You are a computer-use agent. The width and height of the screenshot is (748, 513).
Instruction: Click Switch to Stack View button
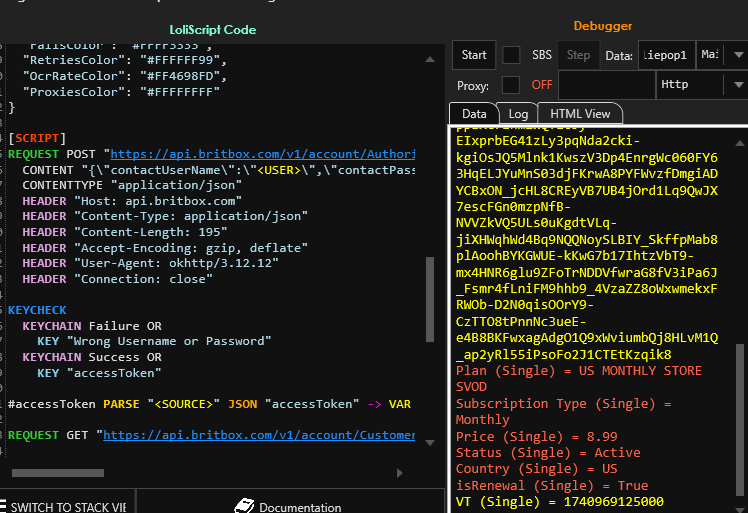[67, 501]
